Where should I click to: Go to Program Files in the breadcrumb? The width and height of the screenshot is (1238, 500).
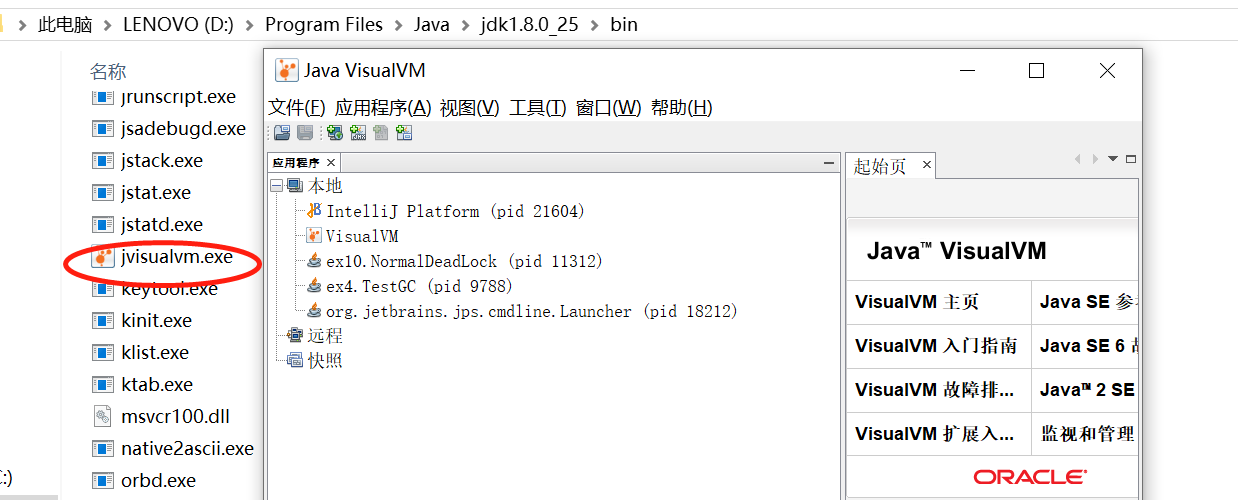point(324,24)
